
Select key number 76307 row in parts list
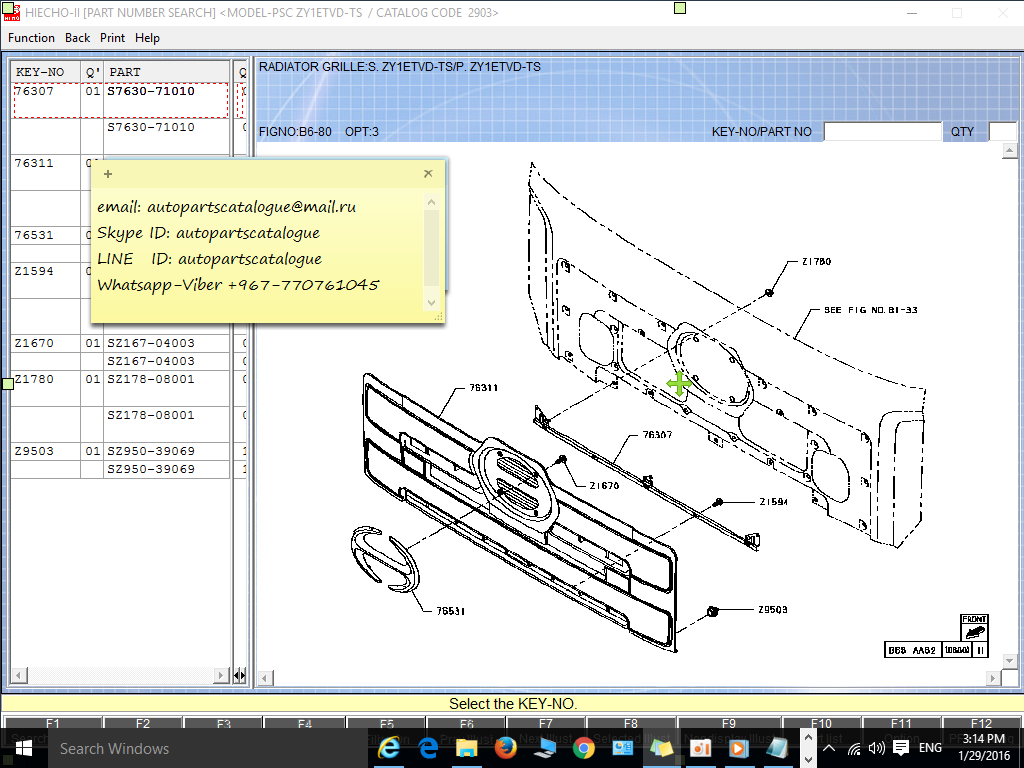[x=121, y=100]
